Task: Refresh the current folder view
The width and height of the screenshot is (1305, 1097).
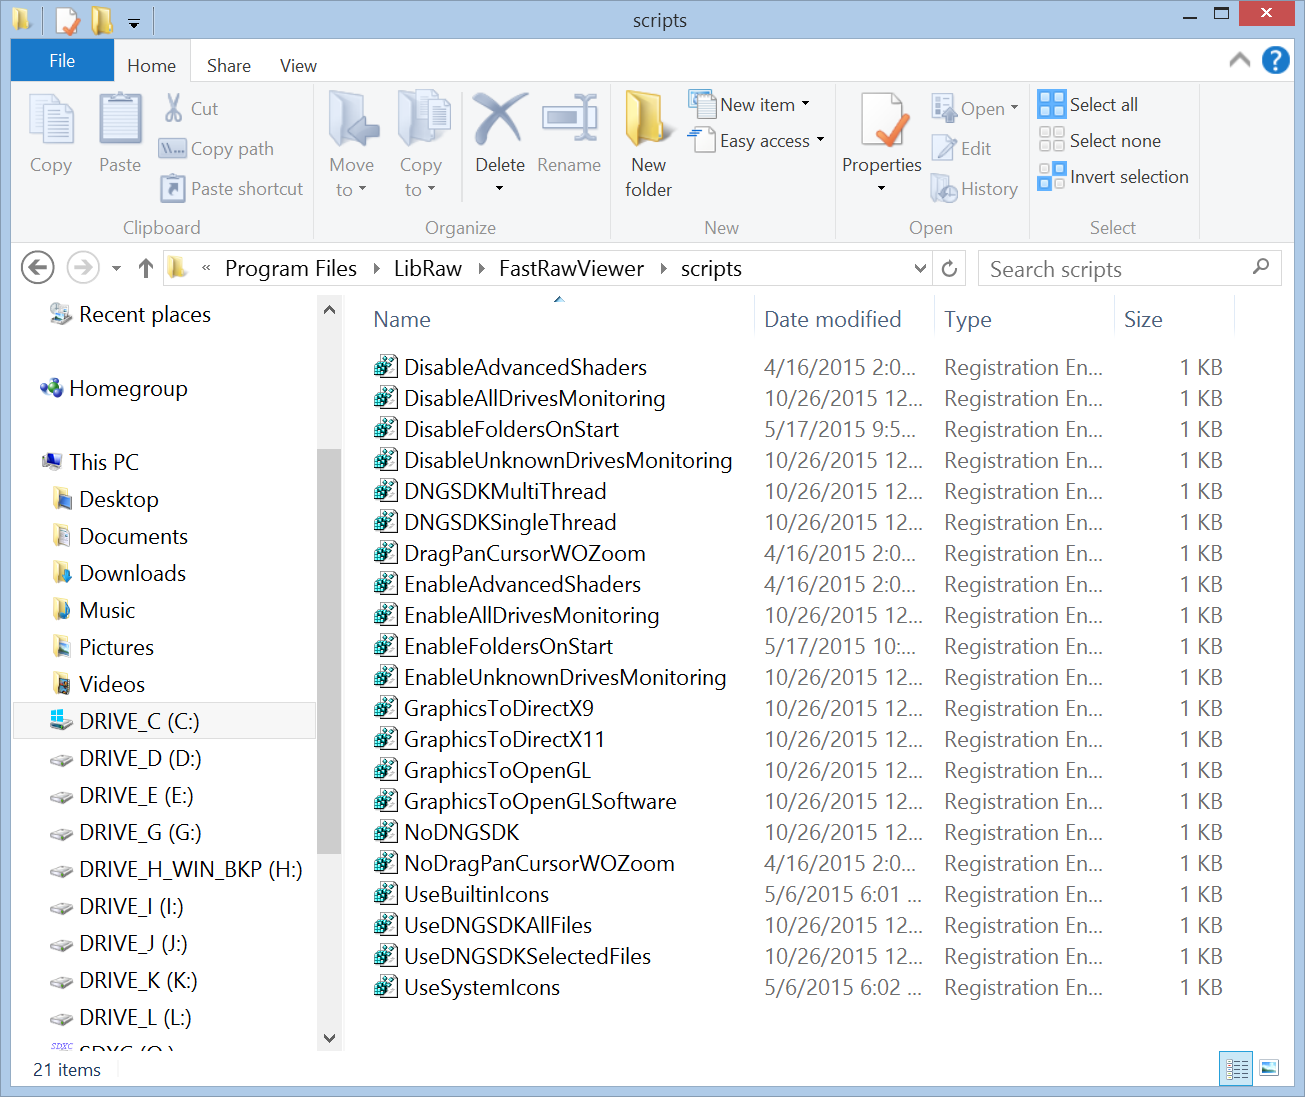Action: tap(950, 269)
